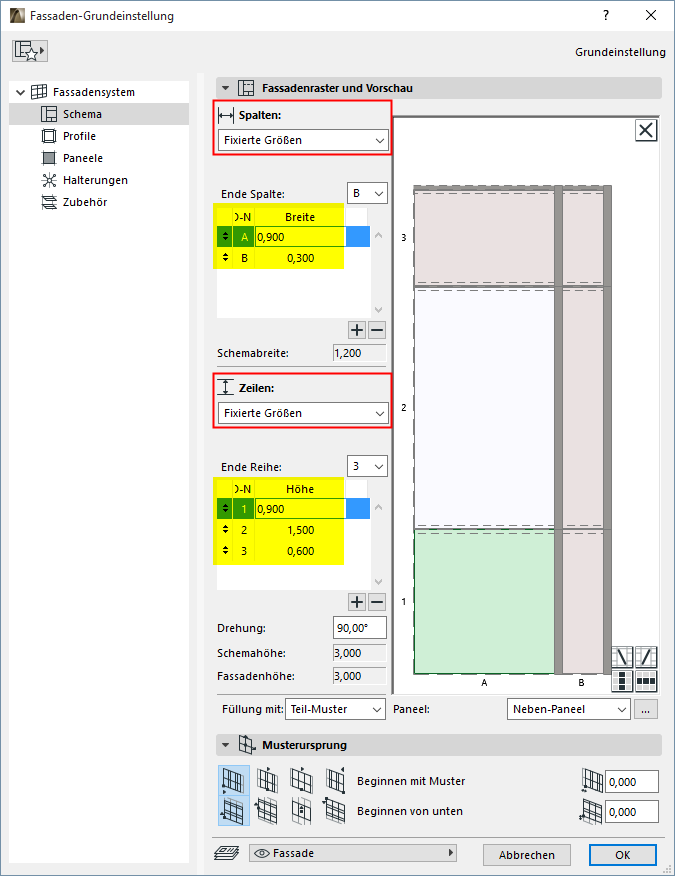Open the Fassade layer dropdown
675x876 pixels.
pyautogui.click(x=353, y=853)
